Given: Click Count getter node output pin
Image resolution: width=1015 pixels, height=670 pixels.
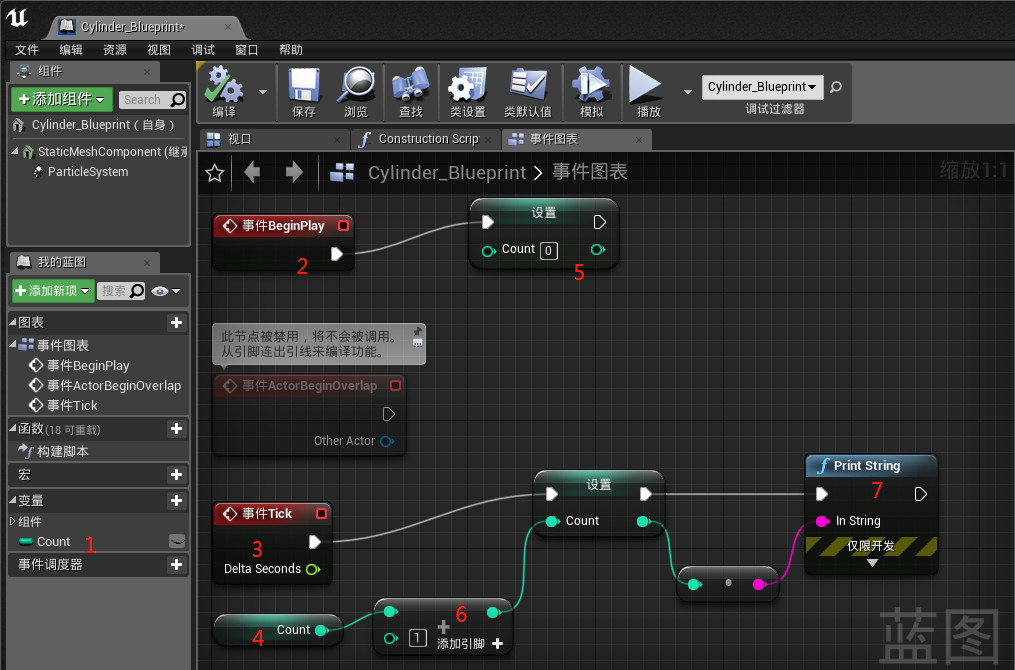Looking at the screenshot, I should pos(321,630).
